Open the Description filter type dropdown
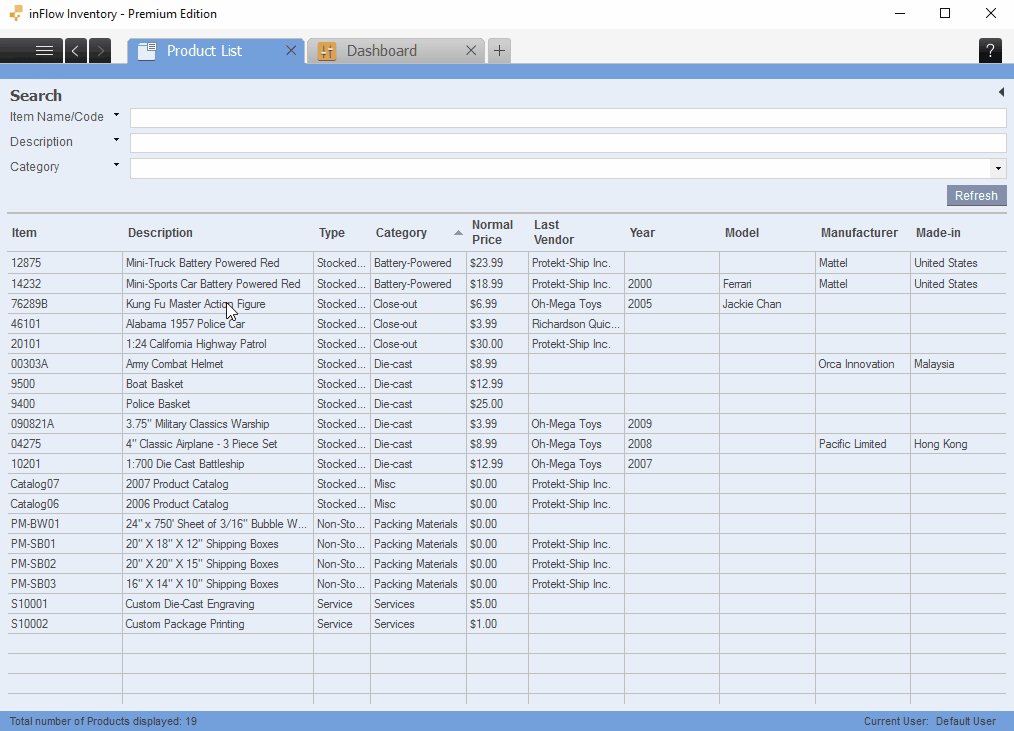 (x=116, y=140)
